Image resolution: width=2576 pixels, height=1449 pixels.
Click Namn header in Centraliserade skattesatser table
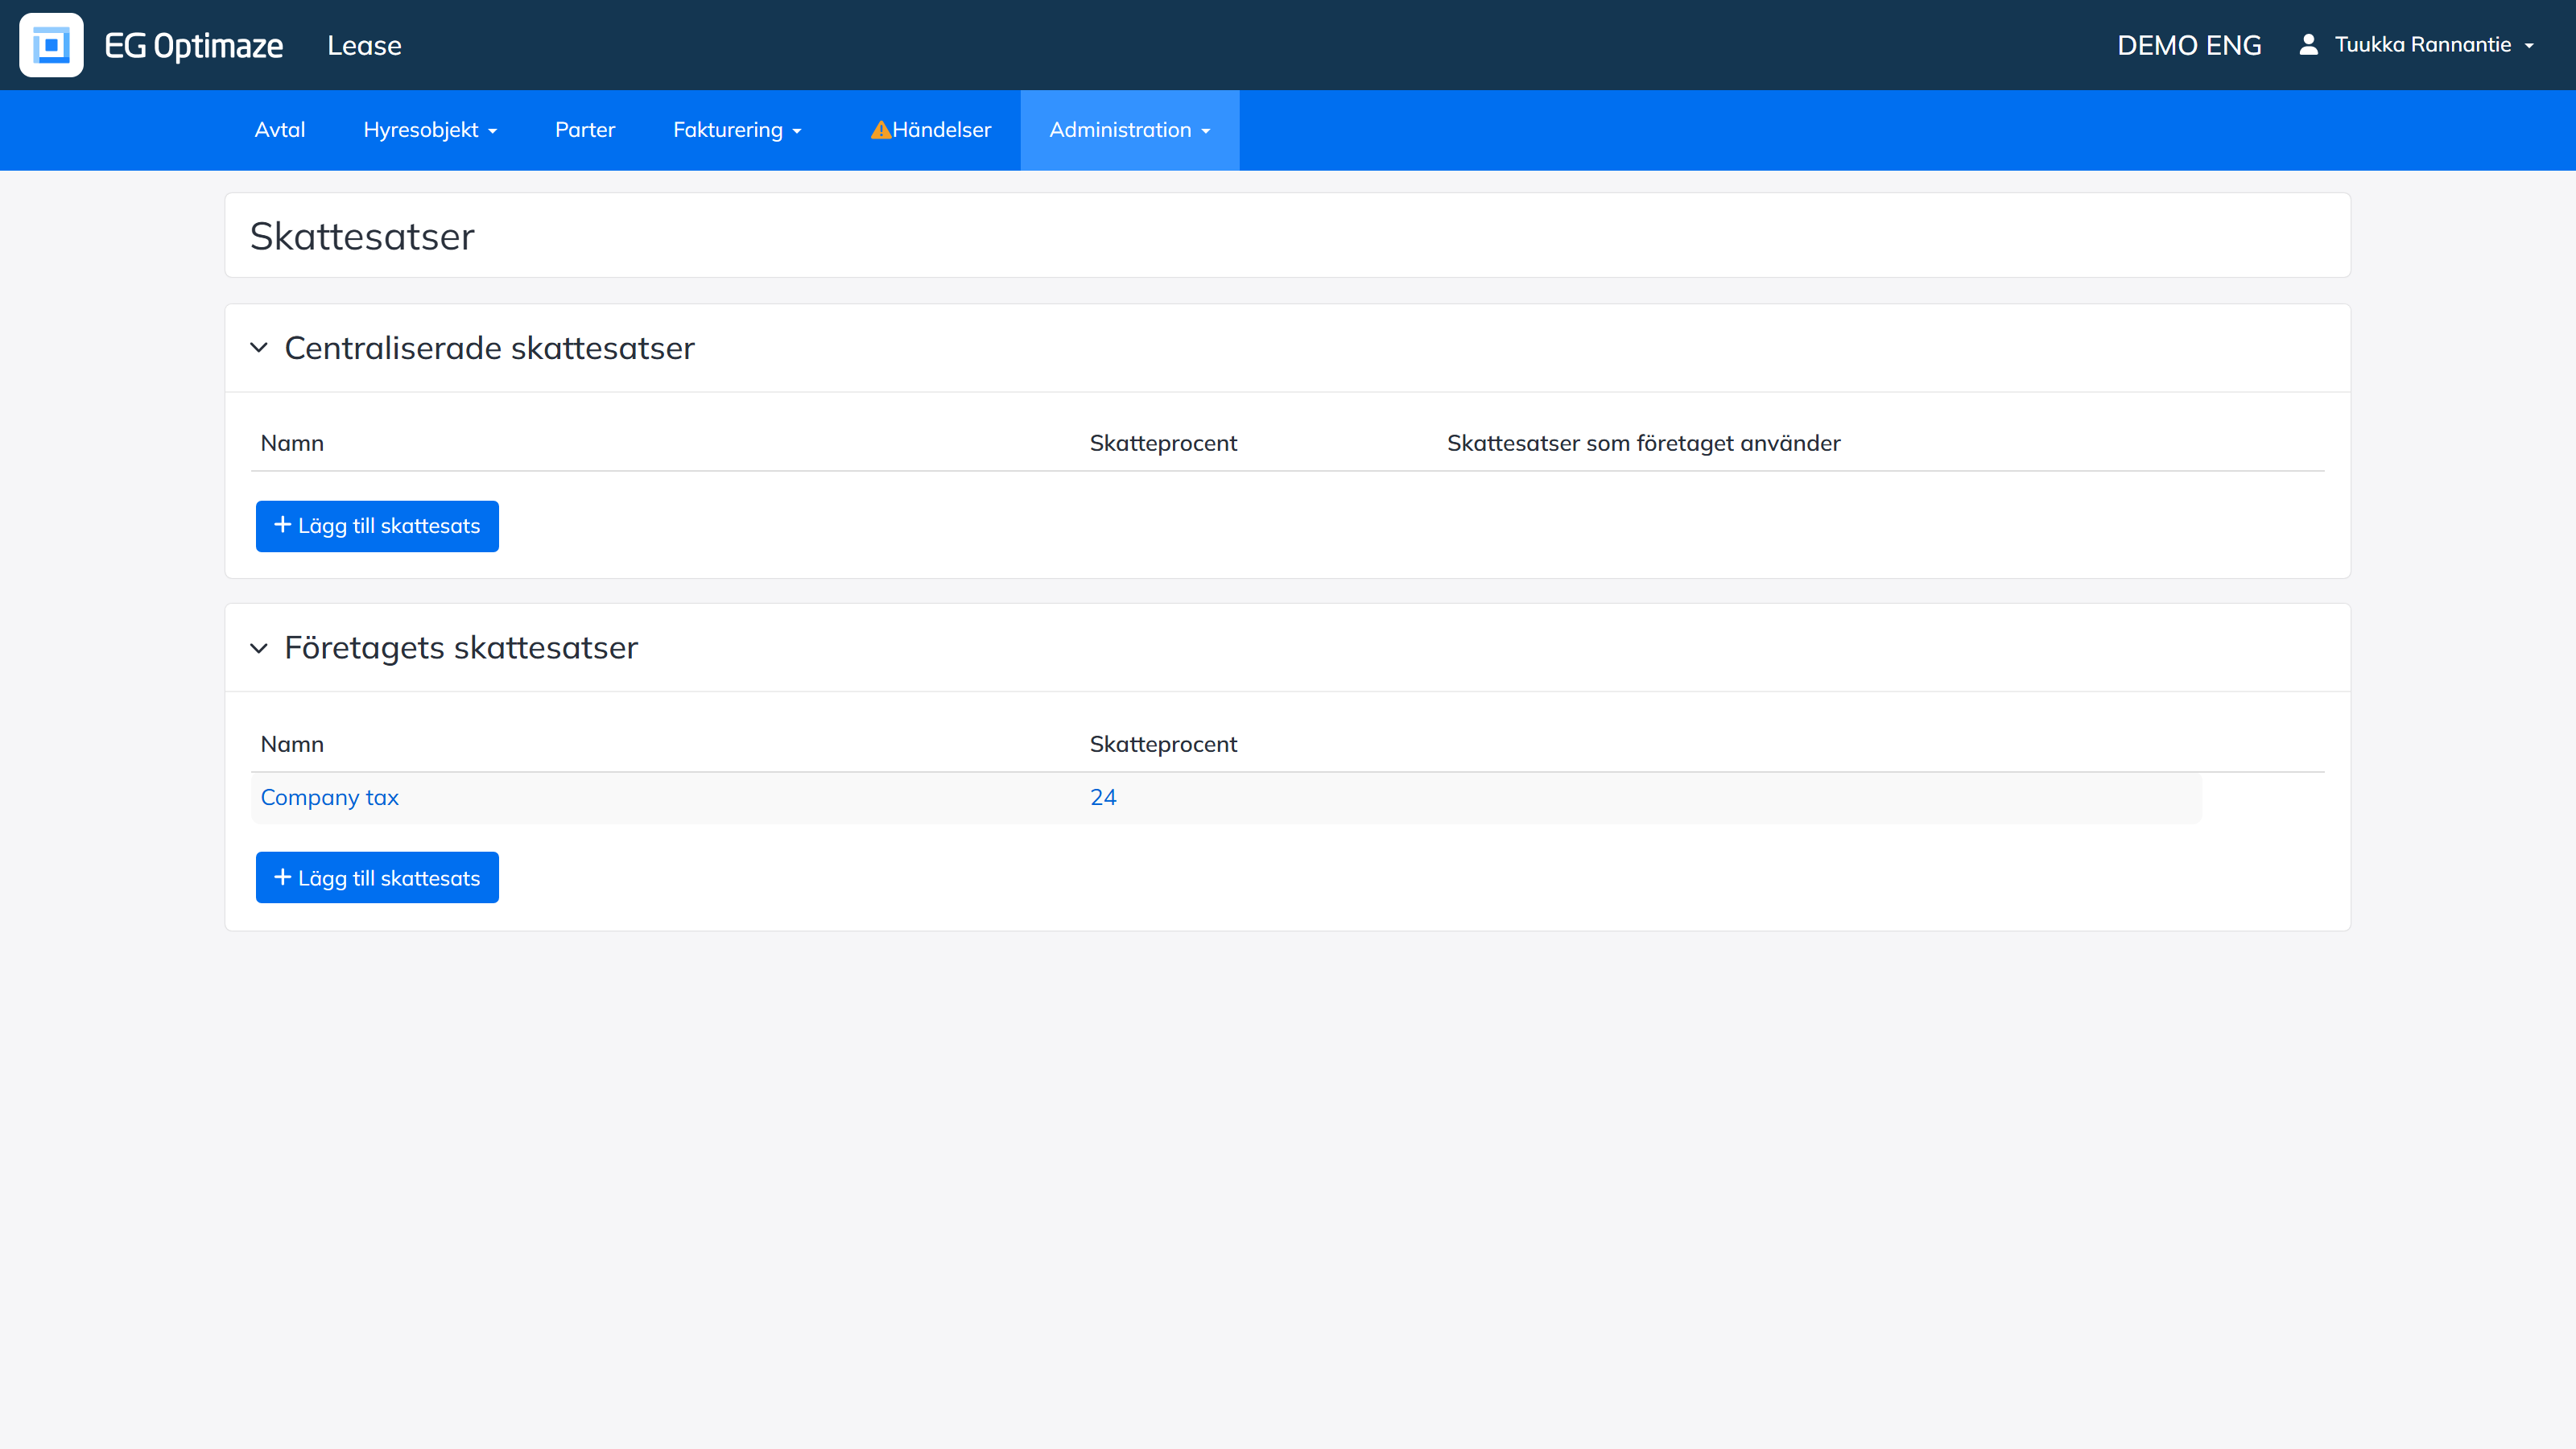[292, 443]
